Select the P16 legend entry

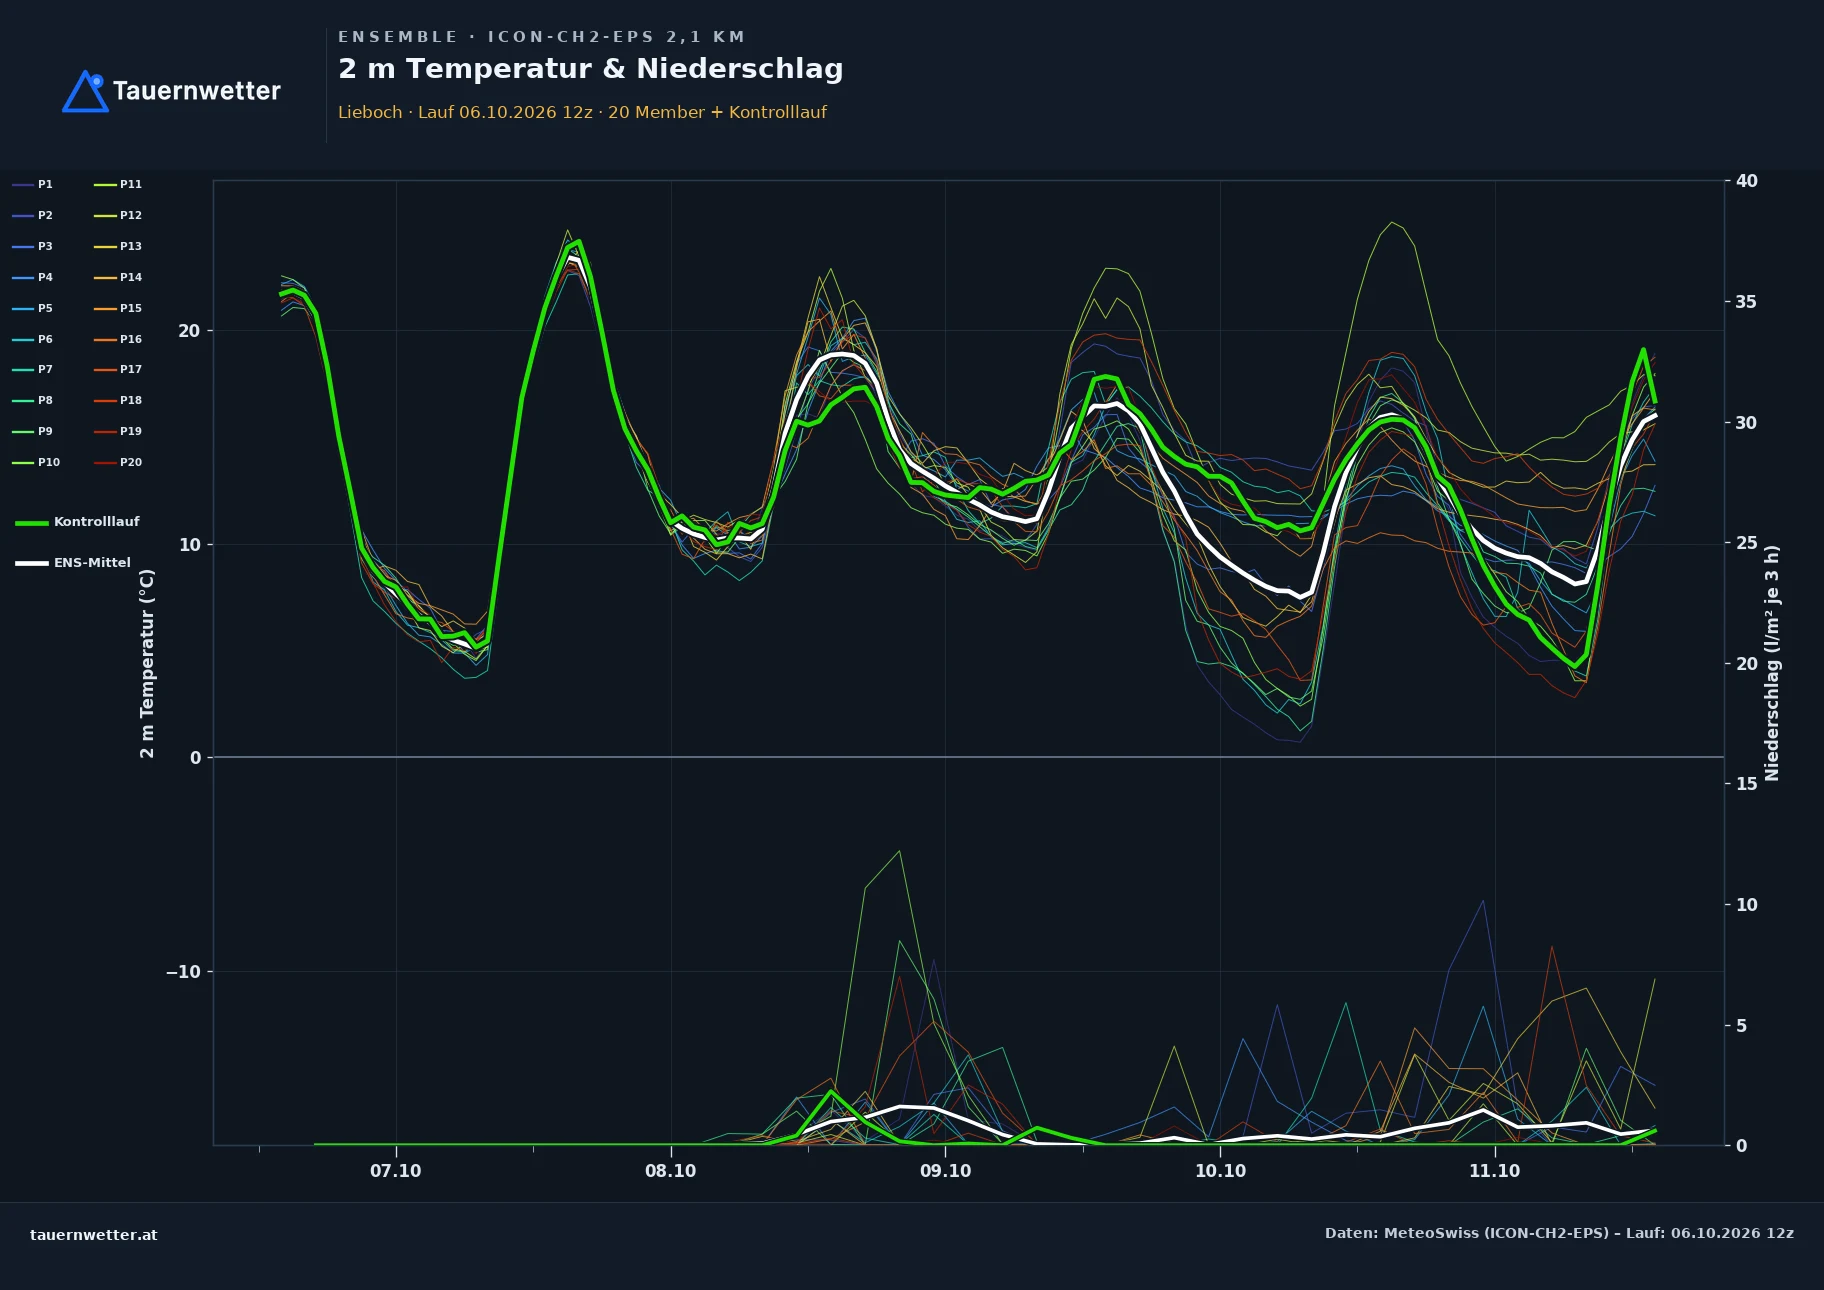pos(118,339)
